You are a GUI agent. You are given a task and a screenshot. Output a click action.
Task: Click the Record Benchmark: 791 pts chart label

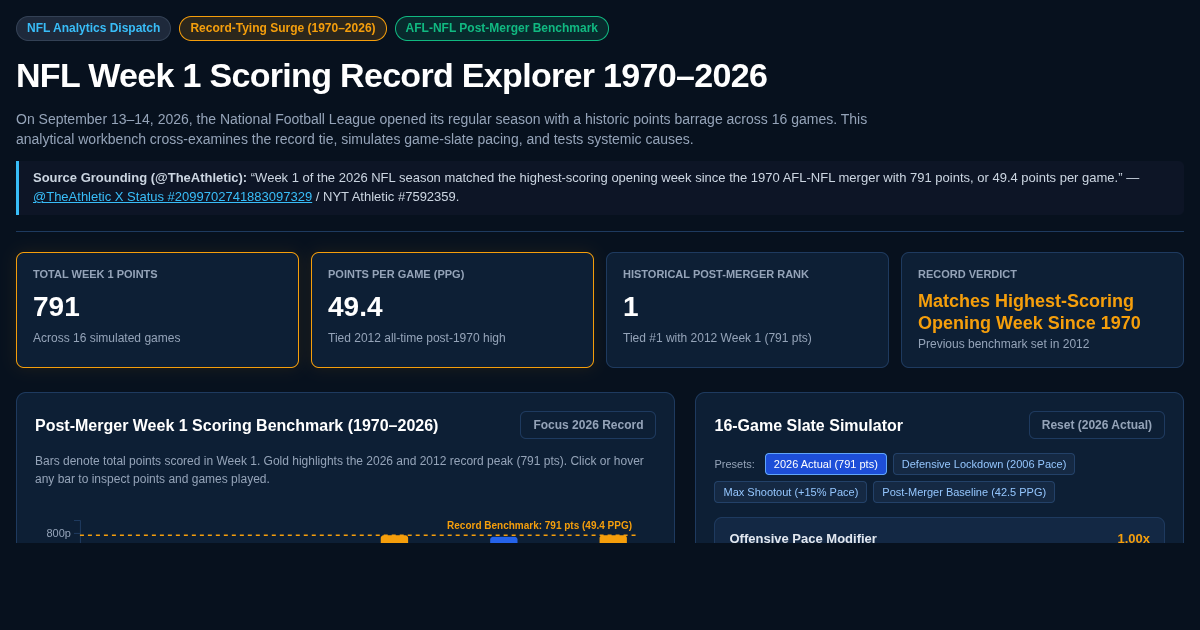539,526
